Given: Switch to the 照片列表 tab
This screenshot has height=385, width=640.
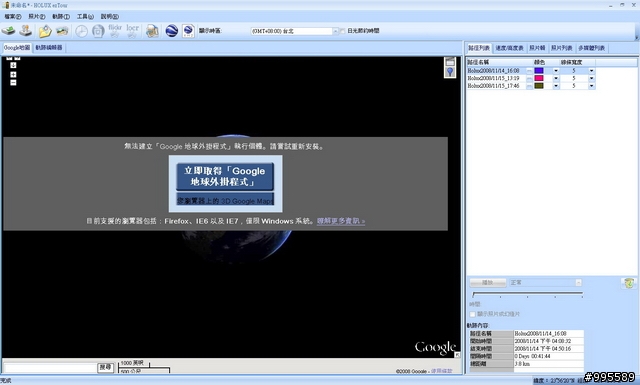Looking at the screenshot, I should point(562,48).
